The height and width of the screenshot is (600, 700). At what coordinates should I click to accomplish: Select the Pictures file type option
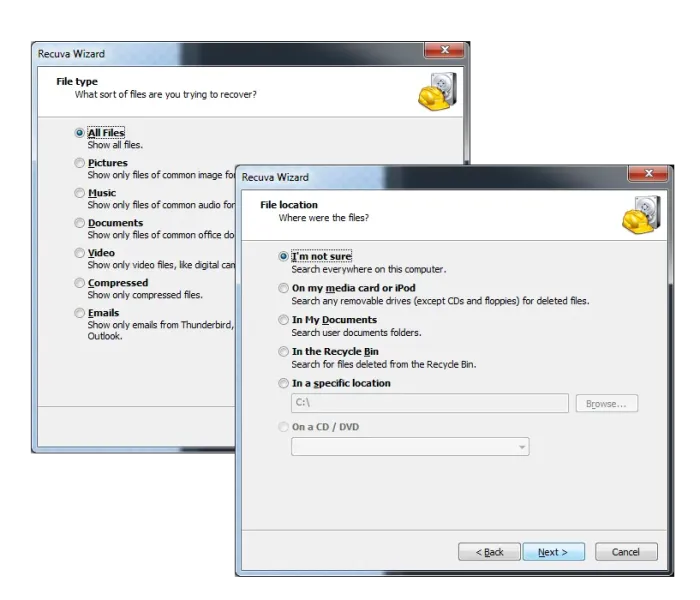point(79,162)
